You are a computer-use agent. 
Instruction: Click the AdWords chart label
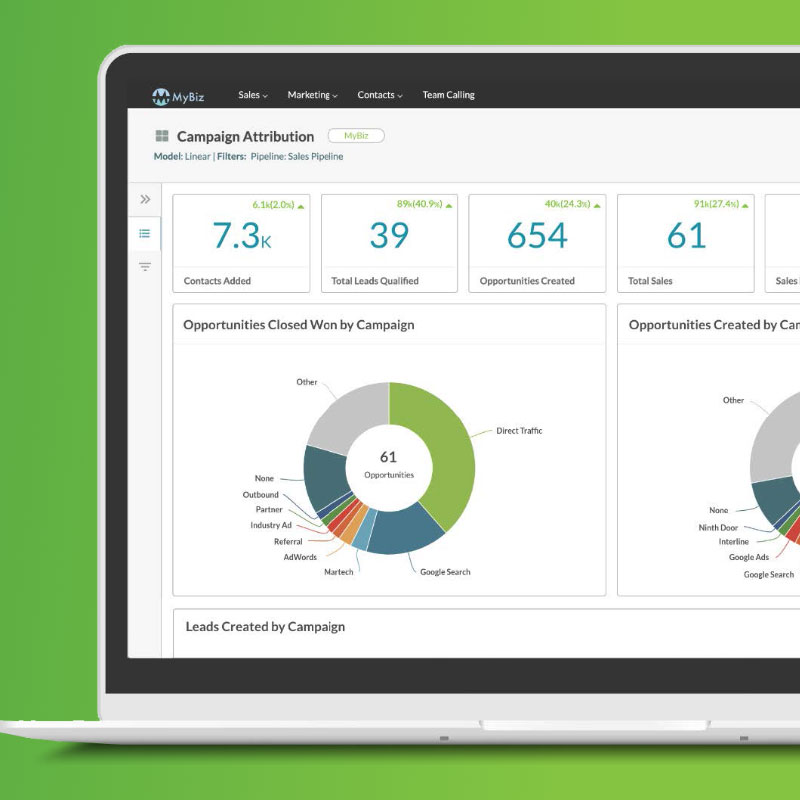300,557
